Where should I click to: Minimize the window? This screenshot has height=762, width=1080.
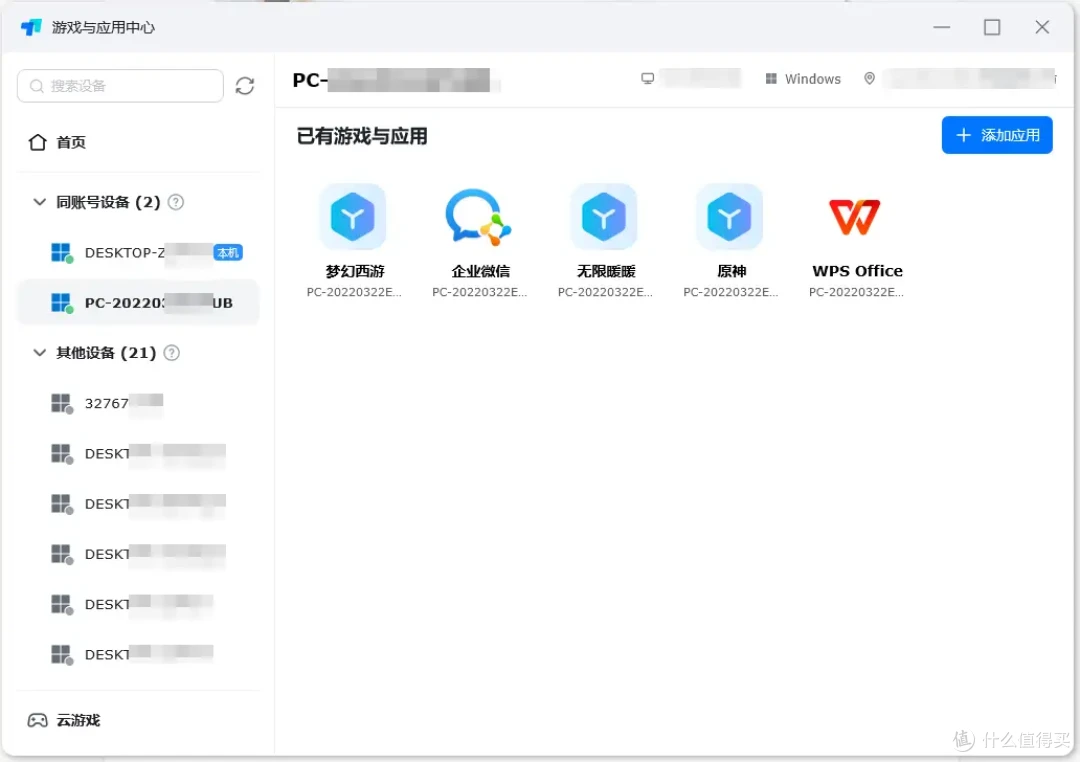point(942,28)
